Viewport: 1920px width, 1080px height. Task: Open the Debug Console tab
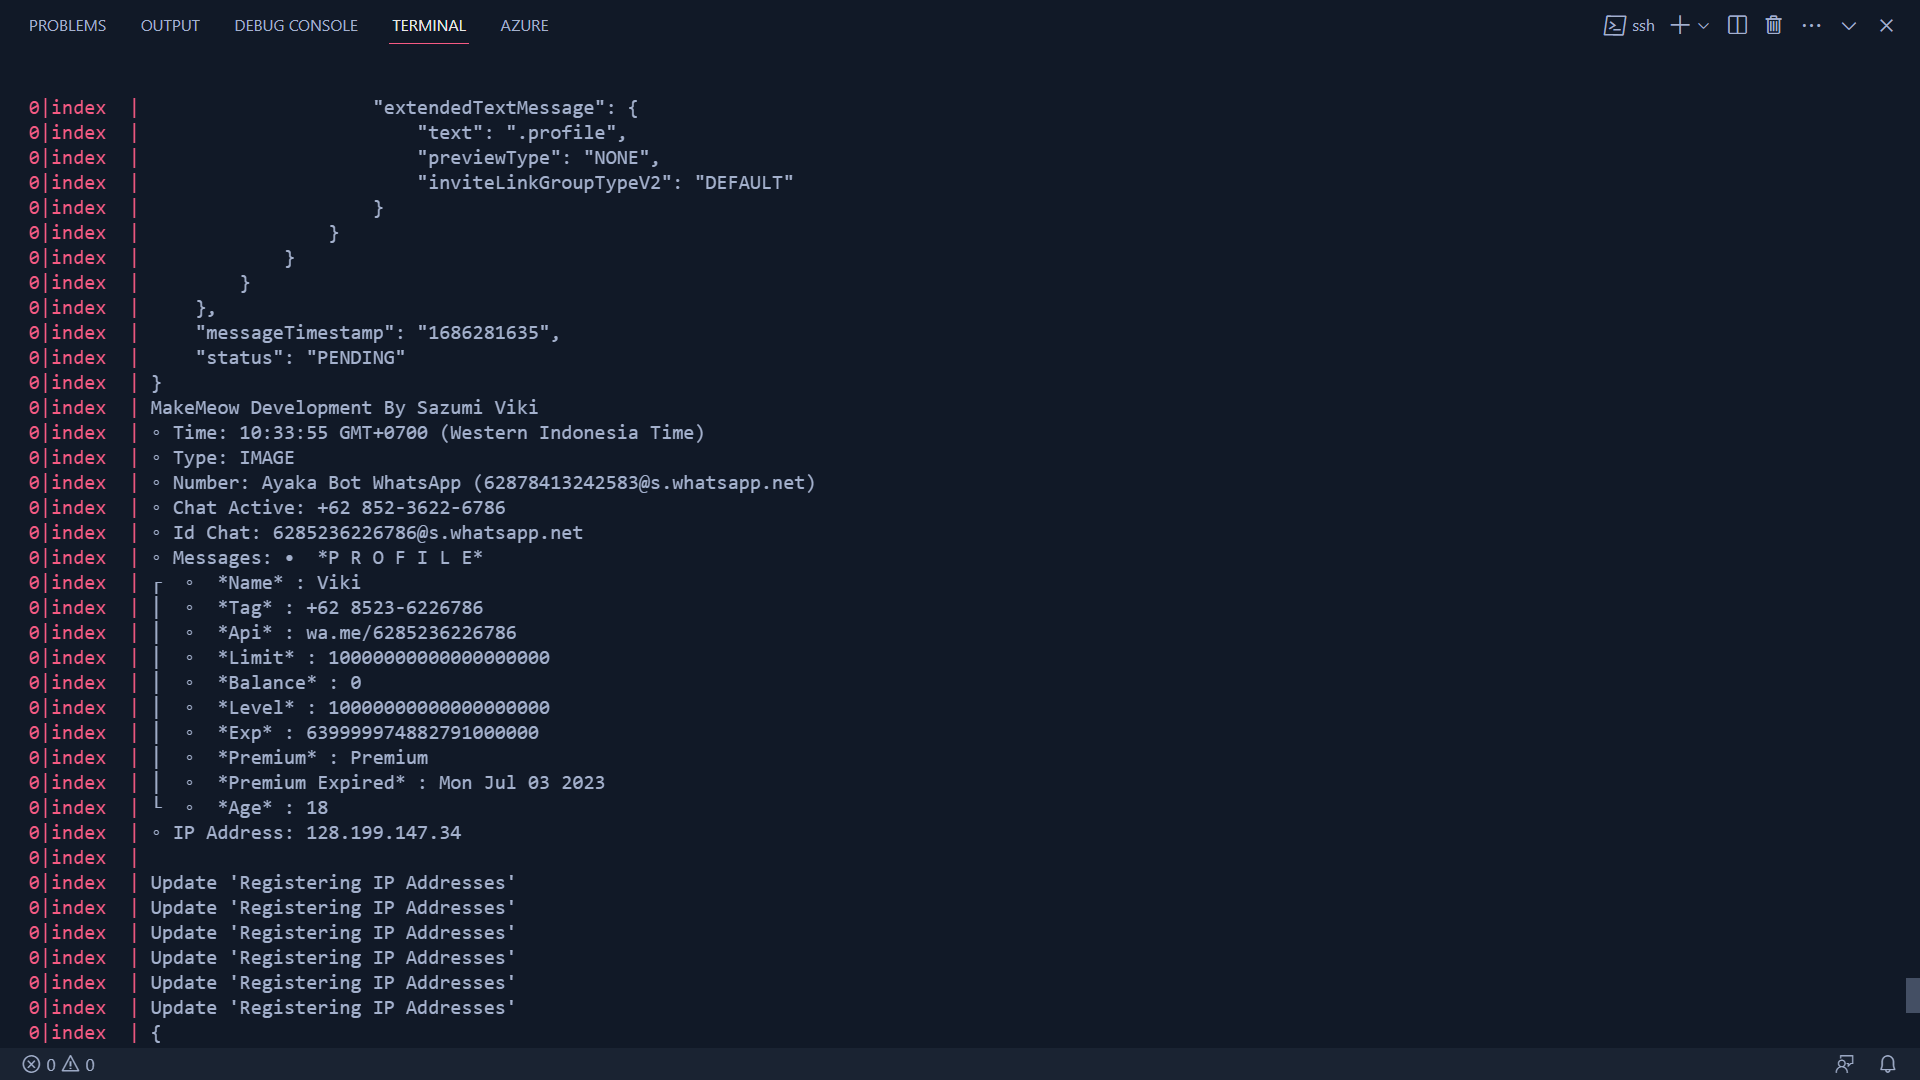296,26
